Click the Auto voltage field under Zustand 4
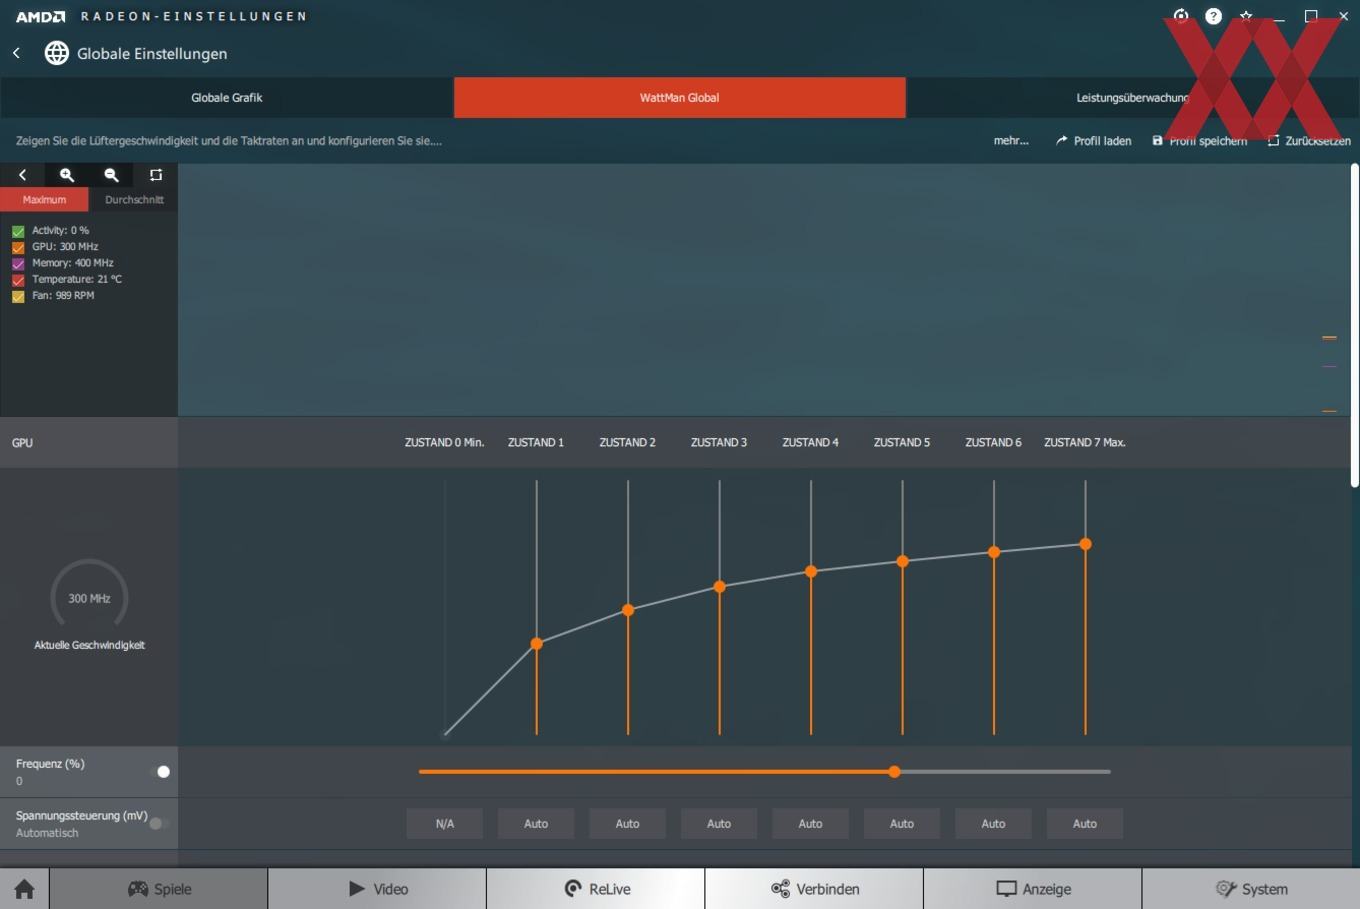The width and height of the screenshot is (1360, 909). point(811,824)
